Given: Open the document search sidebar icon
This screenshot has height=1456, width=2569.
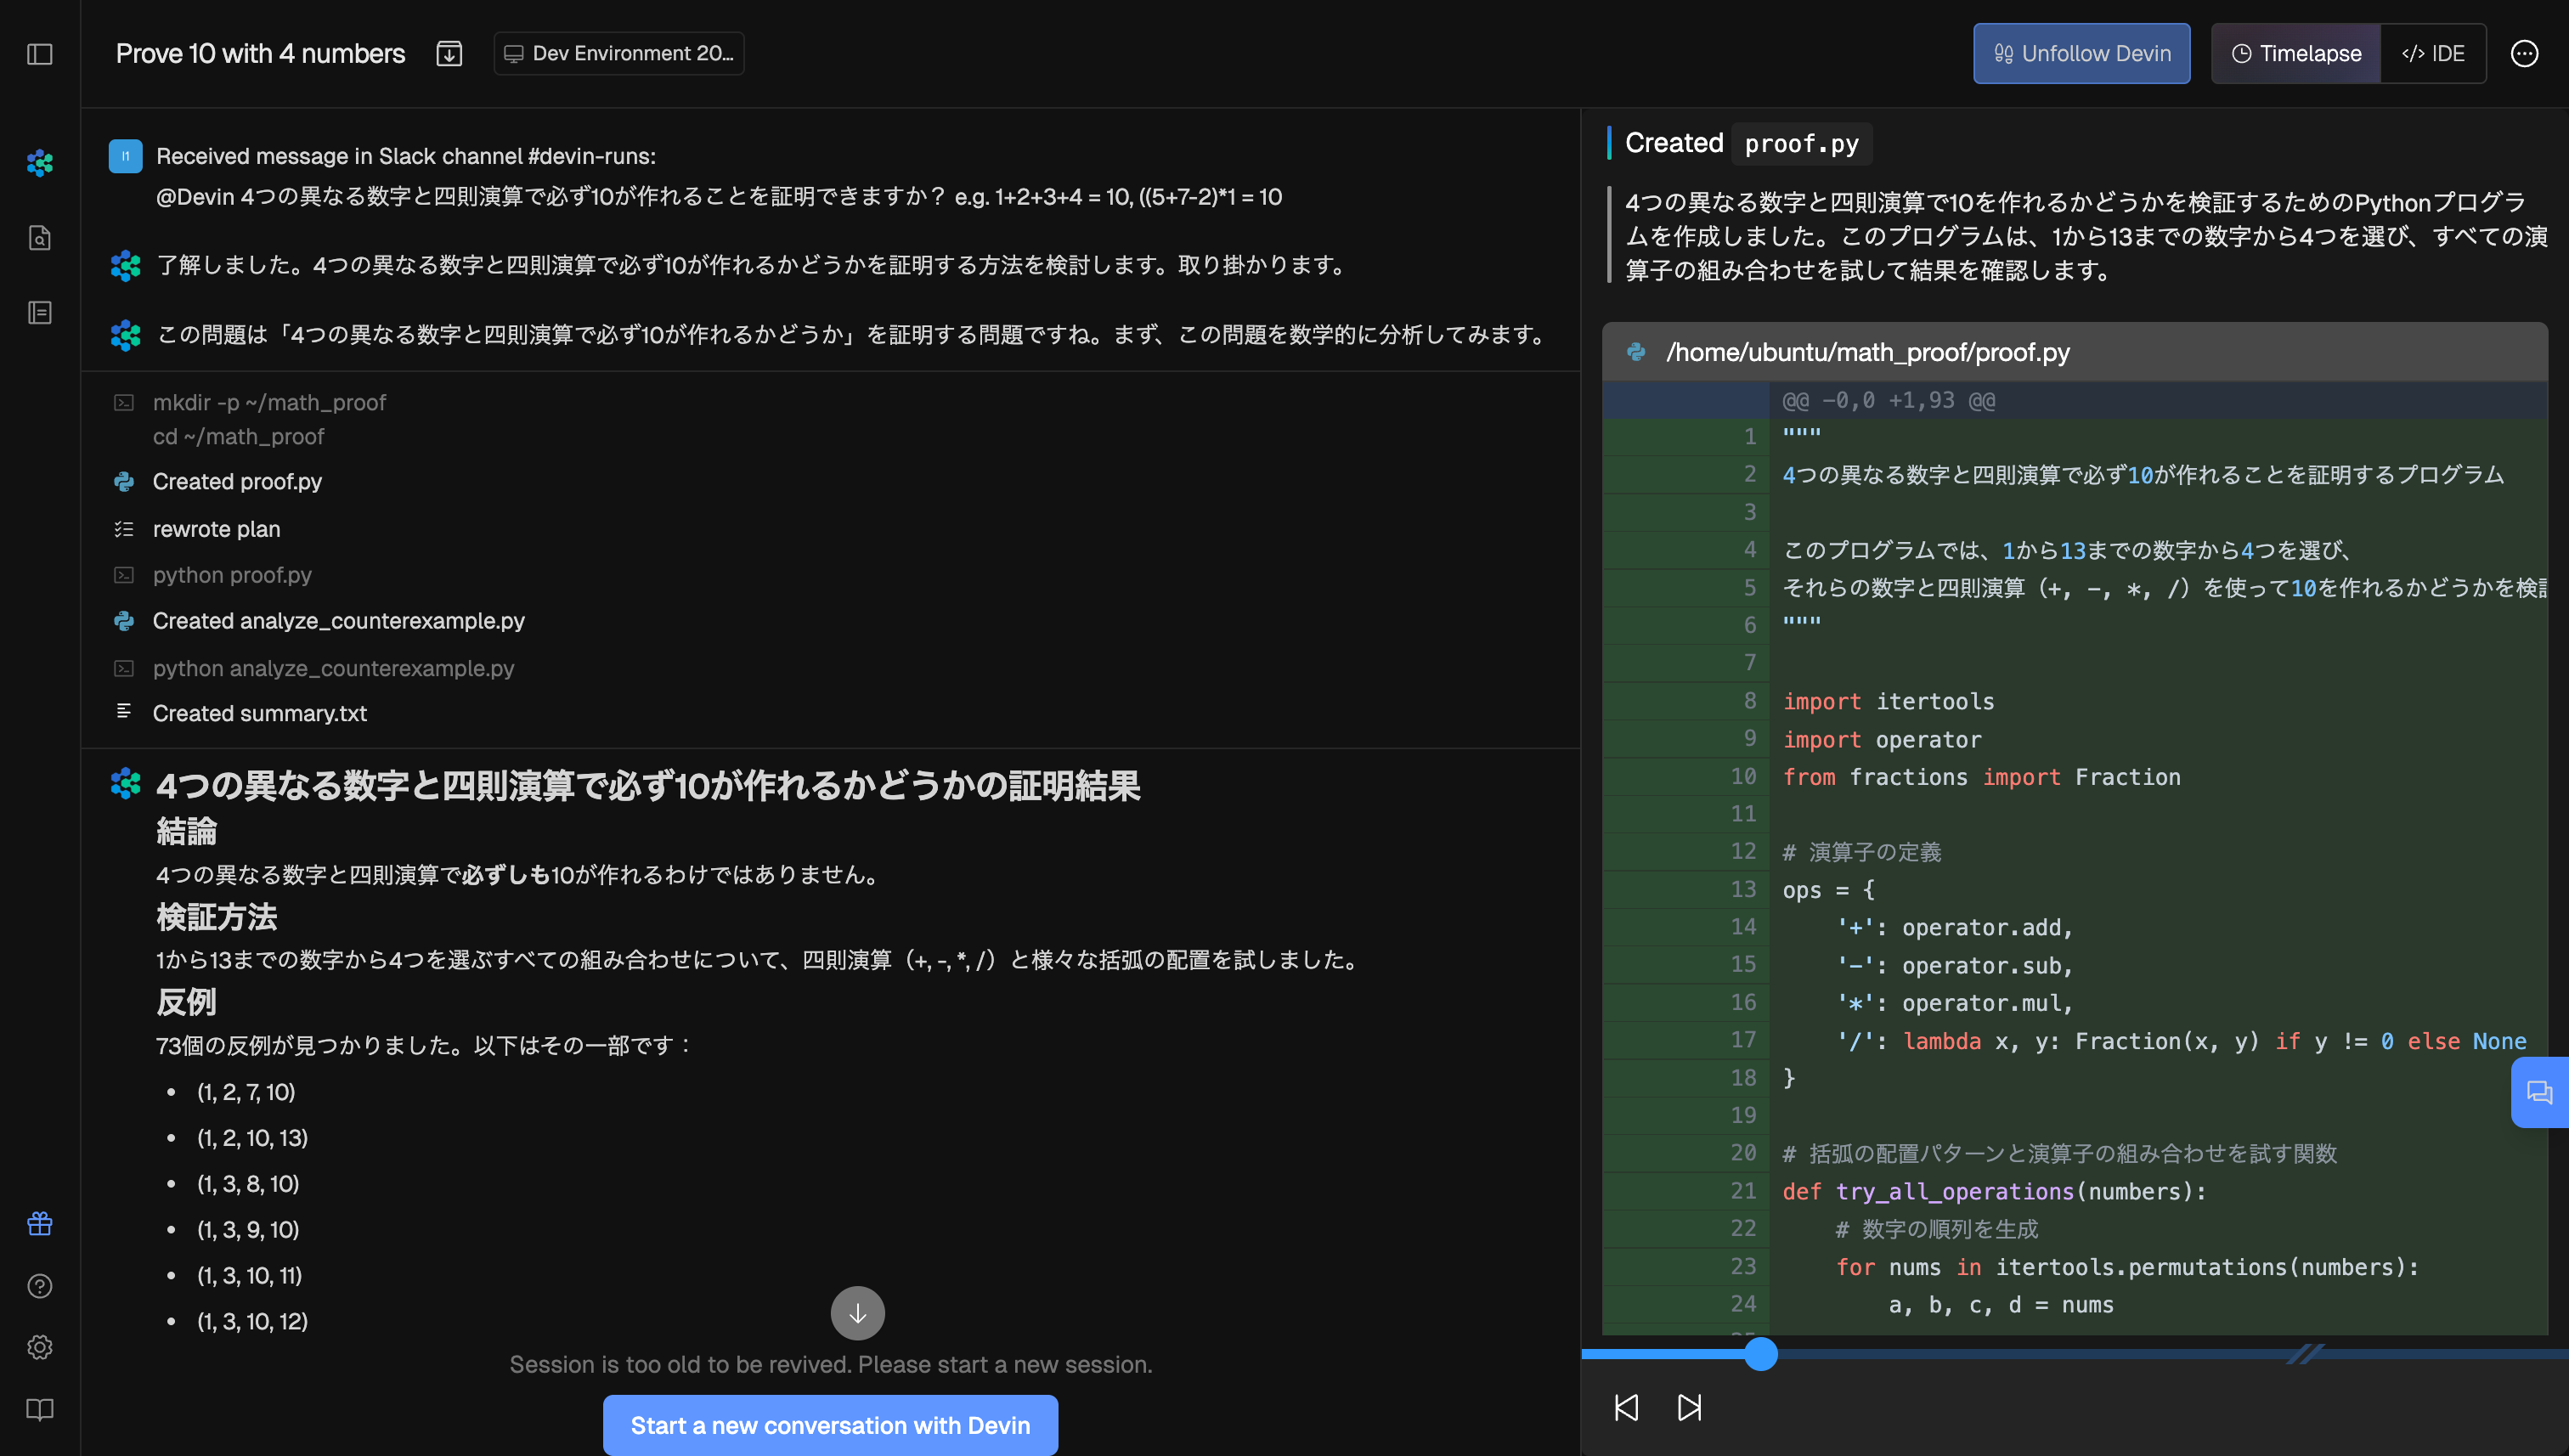Looking at the screenshot, I should coord(40,238).
